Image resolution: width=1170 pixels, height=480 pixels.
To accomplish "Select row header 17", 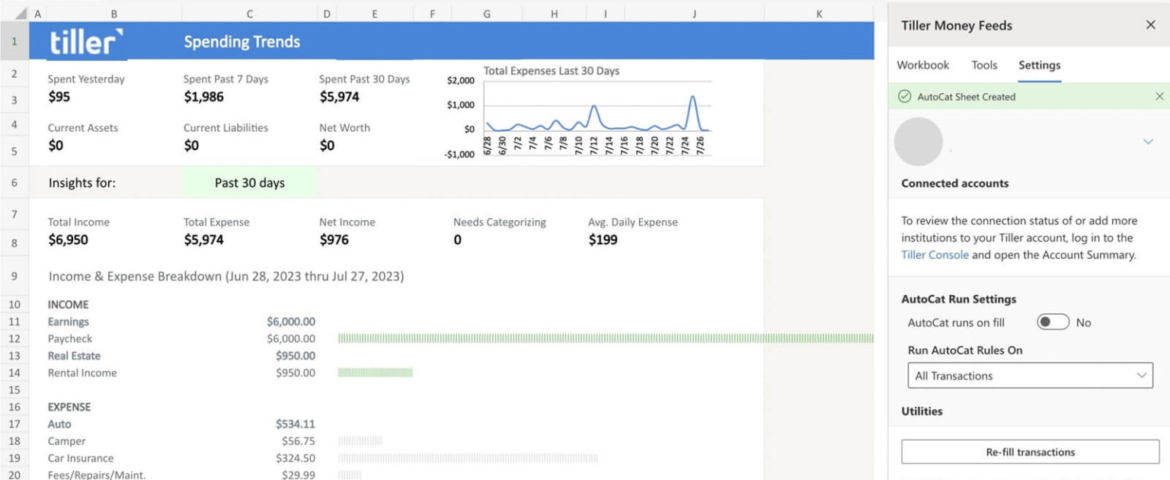I will tap(14, 424).
